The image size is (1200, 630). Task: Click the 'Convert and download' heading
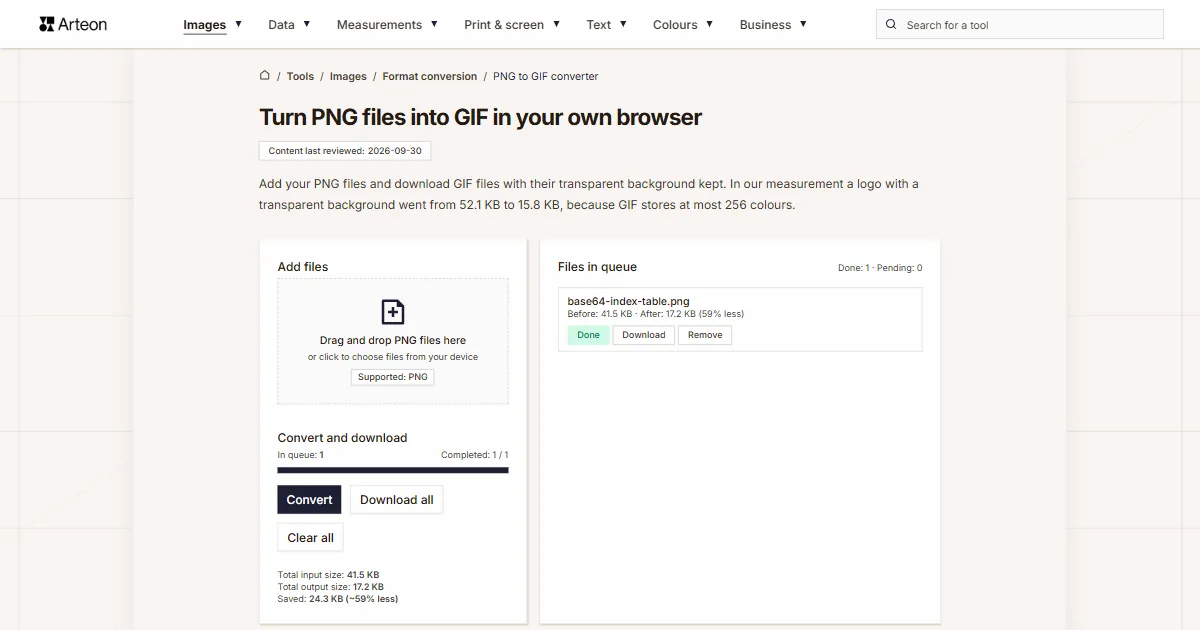(x=343, y=438)
